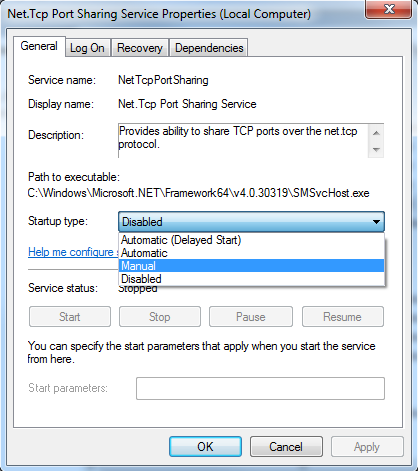Click the description scroll down arrow

(x=376, y=149)
